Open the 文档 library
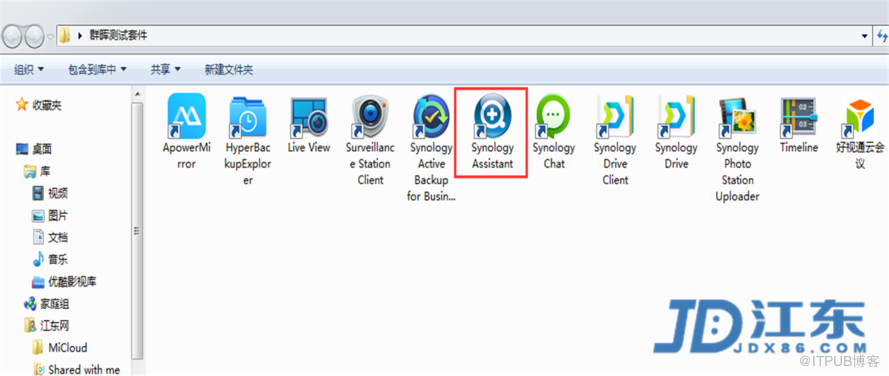Viewport: 889px width, 376px height. click(50, 238)
